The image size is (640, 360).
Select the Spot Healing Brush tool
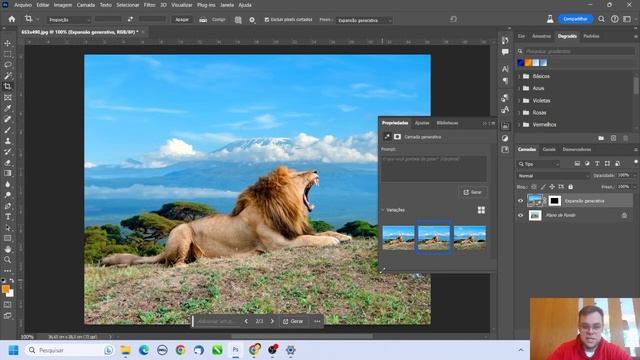8,119
